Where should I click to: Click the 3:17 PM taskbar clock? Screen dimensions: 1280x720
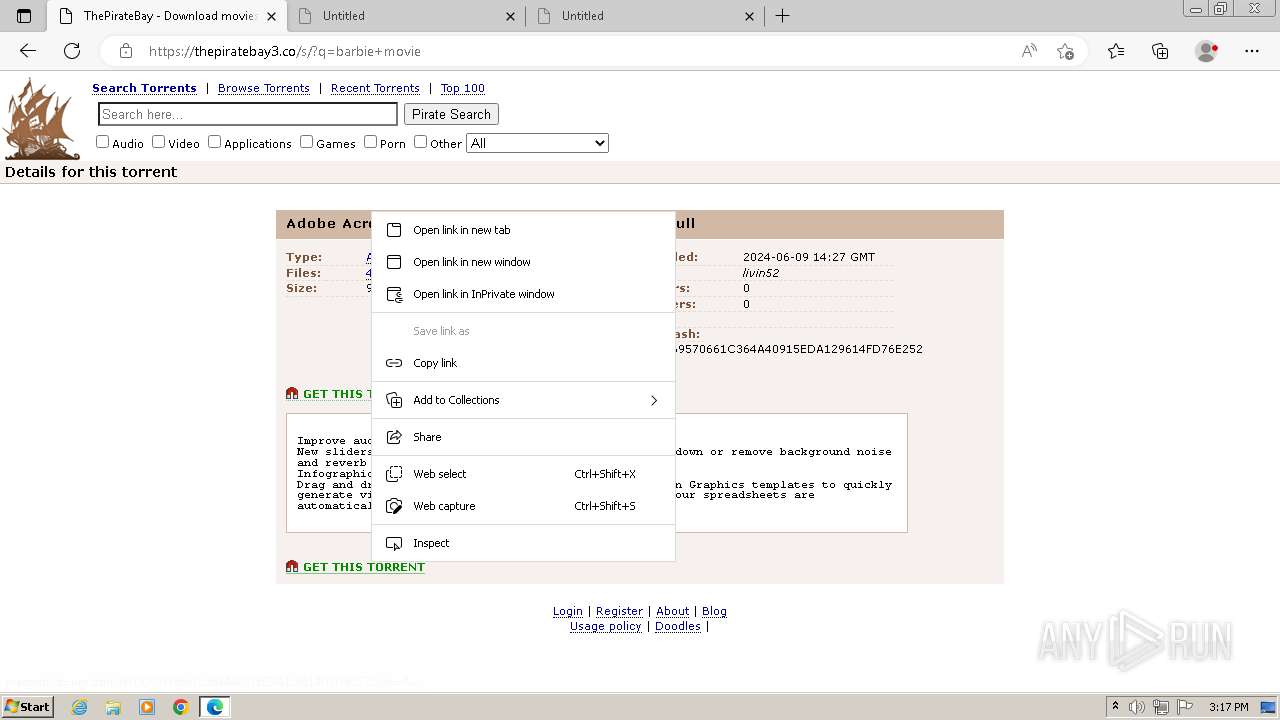pos(1228,707)
